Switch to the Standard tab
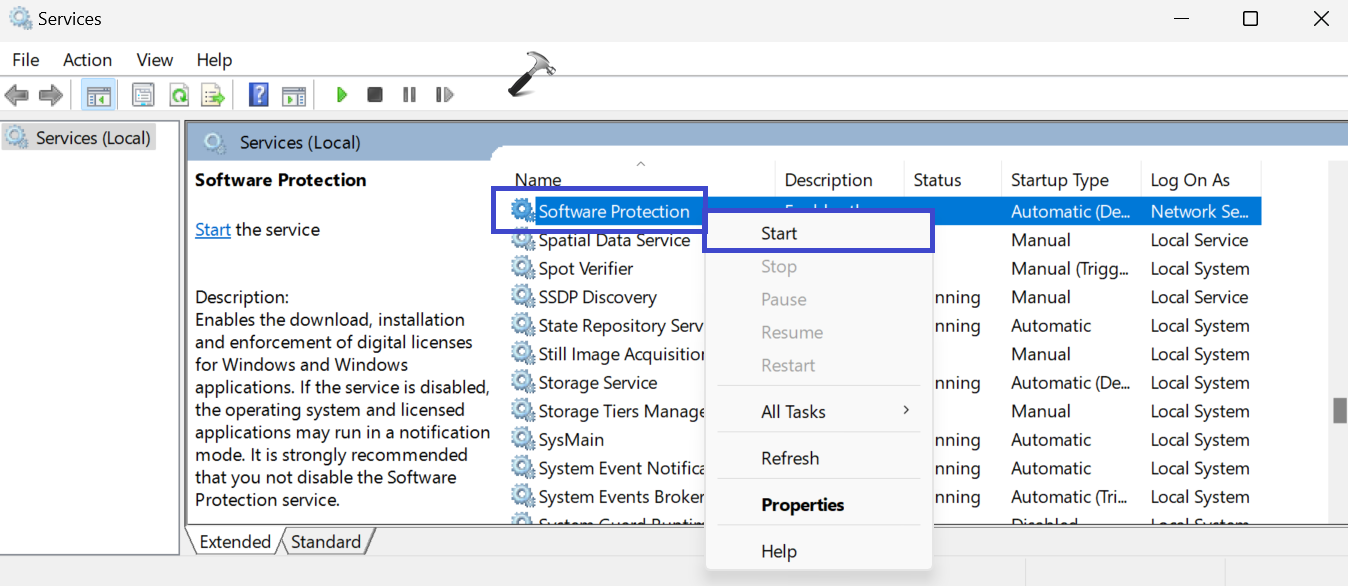Image resolution: width=1348 pixels, height=586 pixels. tap(326, 542)
